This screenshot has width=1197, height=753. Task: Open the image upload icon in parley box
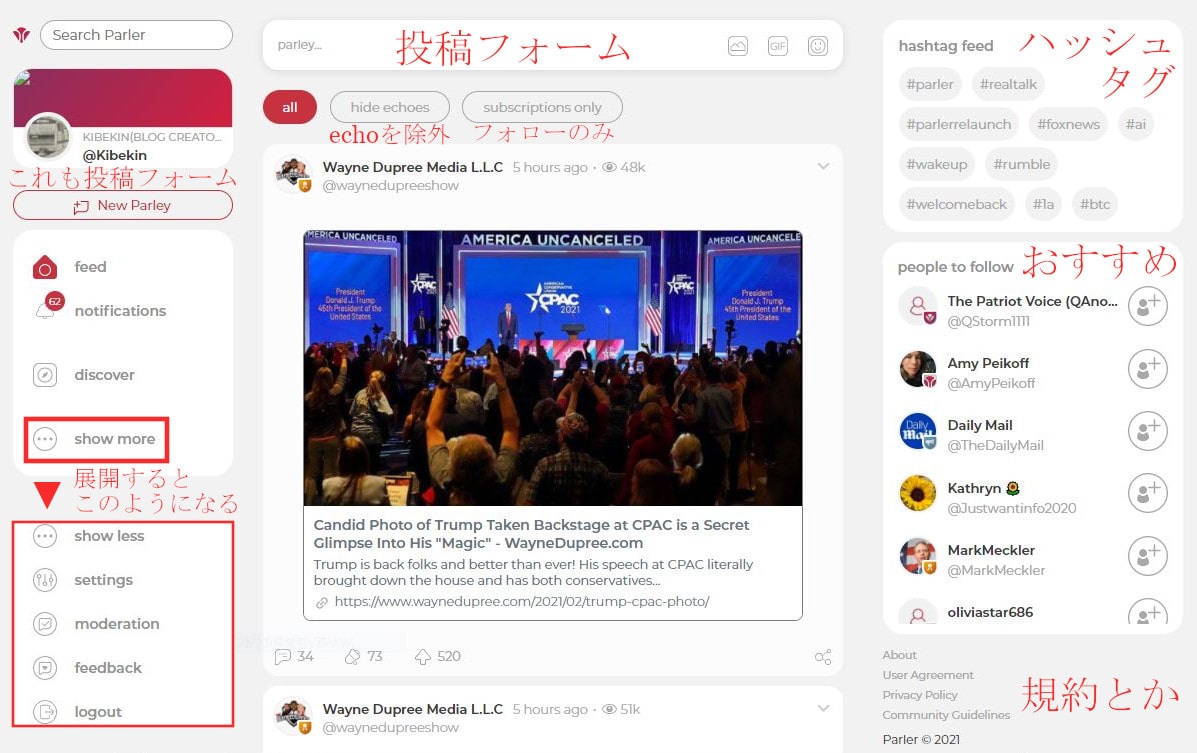coord(737,46)
